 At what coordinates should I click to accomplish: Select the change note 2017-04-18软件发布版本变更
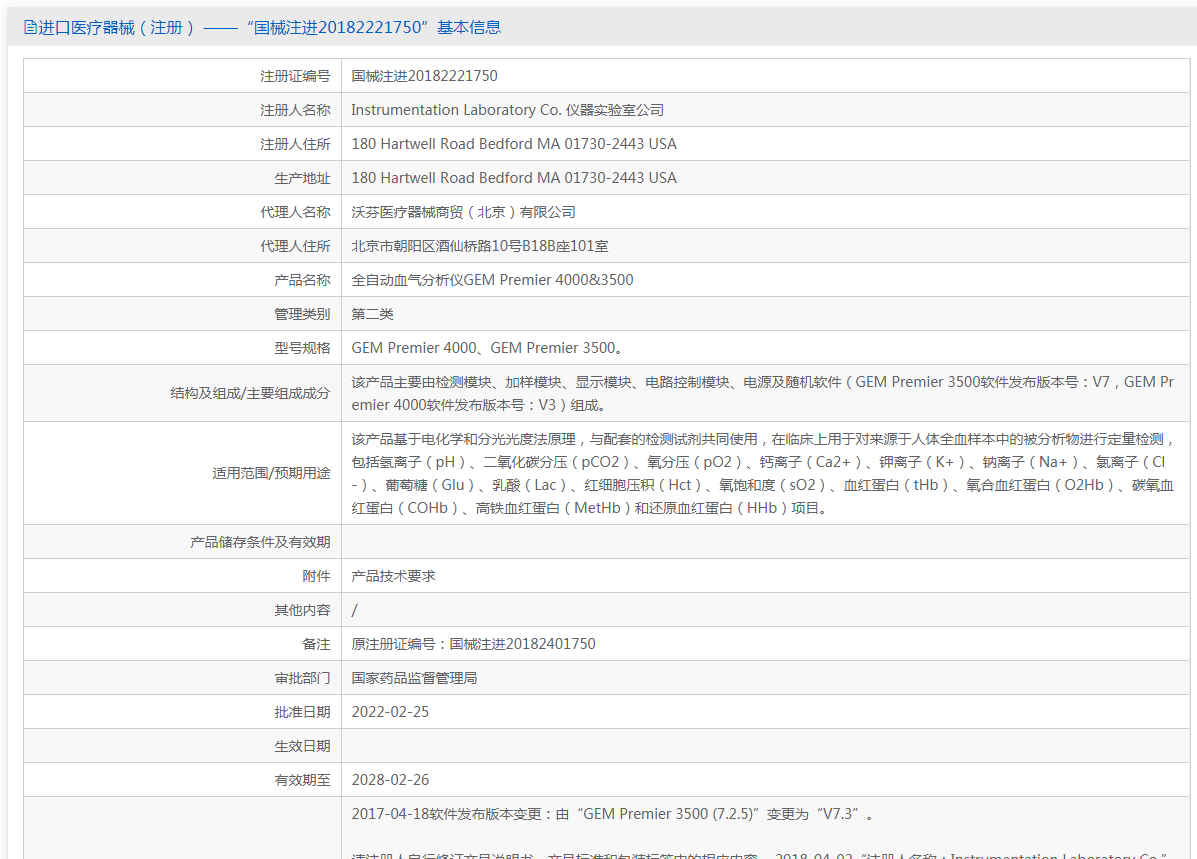(612, 815)
